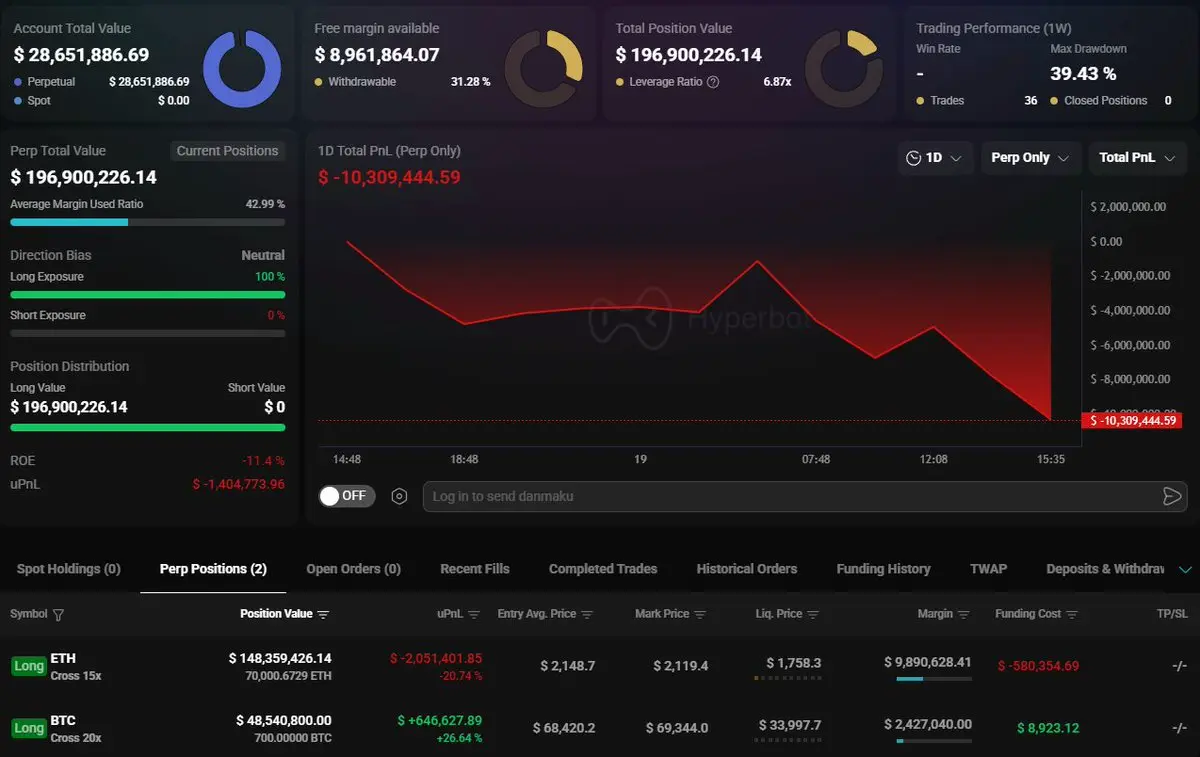This screenshot has height=757, width=1200.
Task: Click the clock icon in 1D selector
Action: [x=913, y=158]
